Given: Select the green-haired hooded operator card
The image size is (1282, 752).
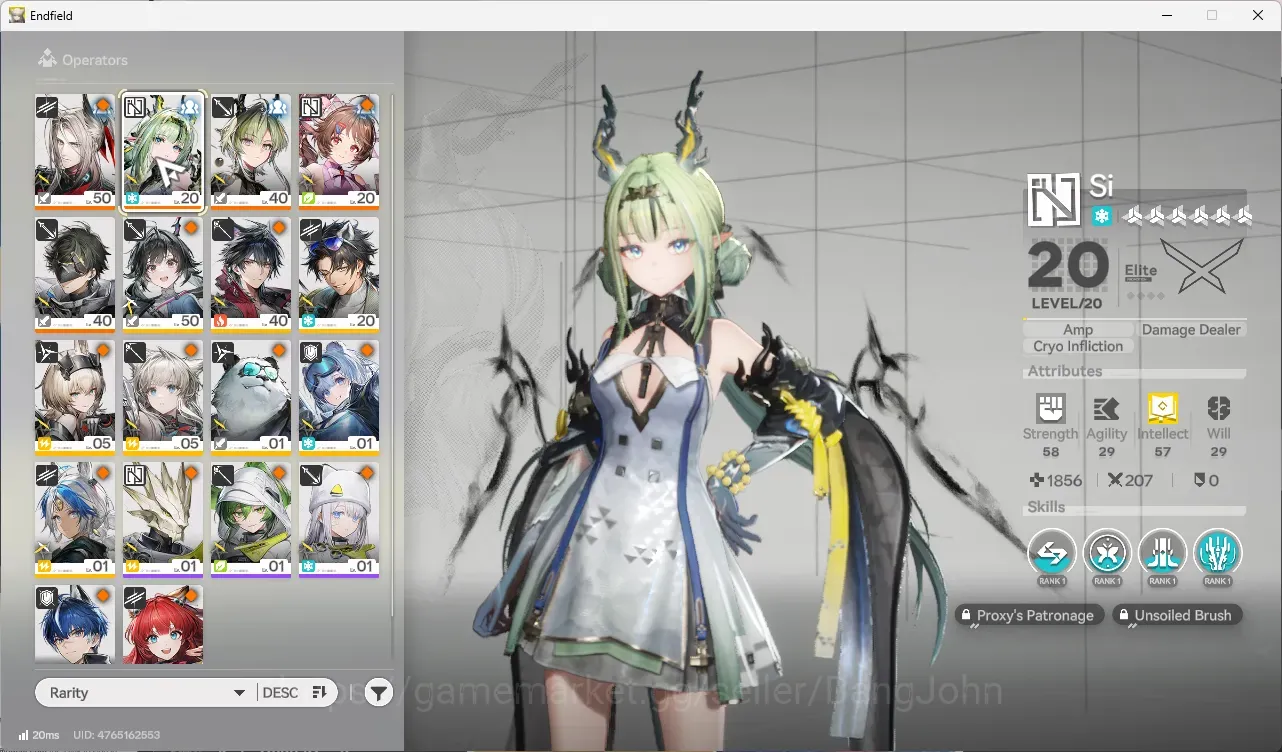Looking at the screenshot, I should (x=251, y=520).
